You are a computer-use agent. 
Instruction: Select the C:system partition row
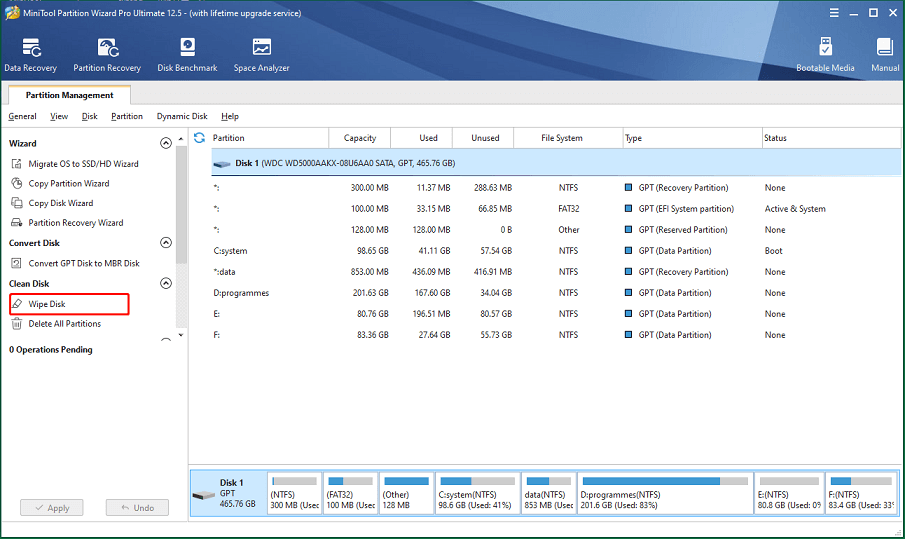click(x=556, y=251)
